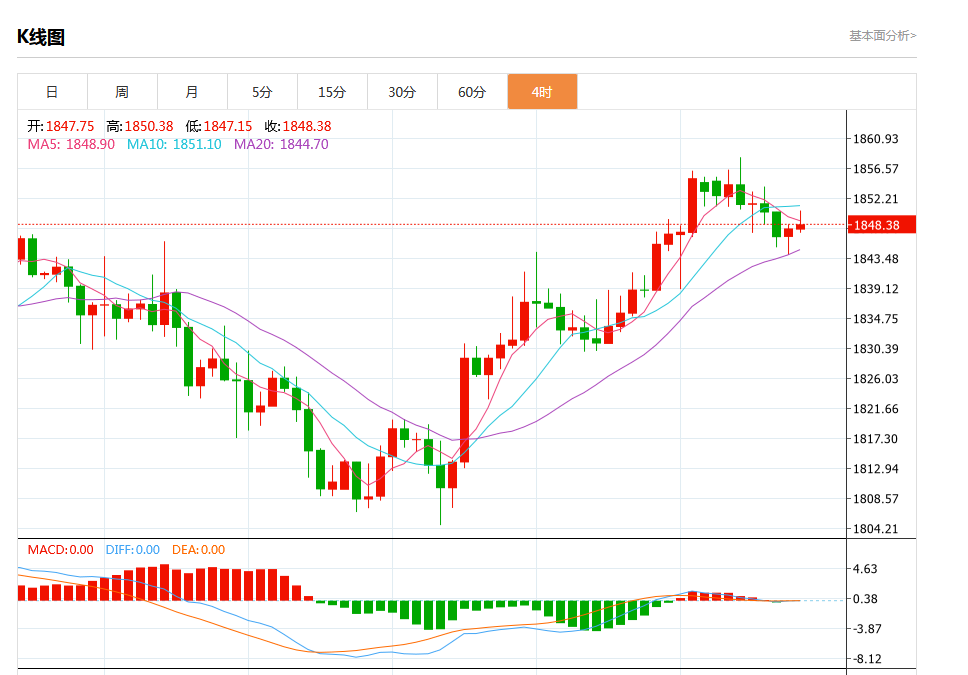968x675 pixels.
Task: Switch to the 日 daily chart tab
Action: click(x=52, y=92)
